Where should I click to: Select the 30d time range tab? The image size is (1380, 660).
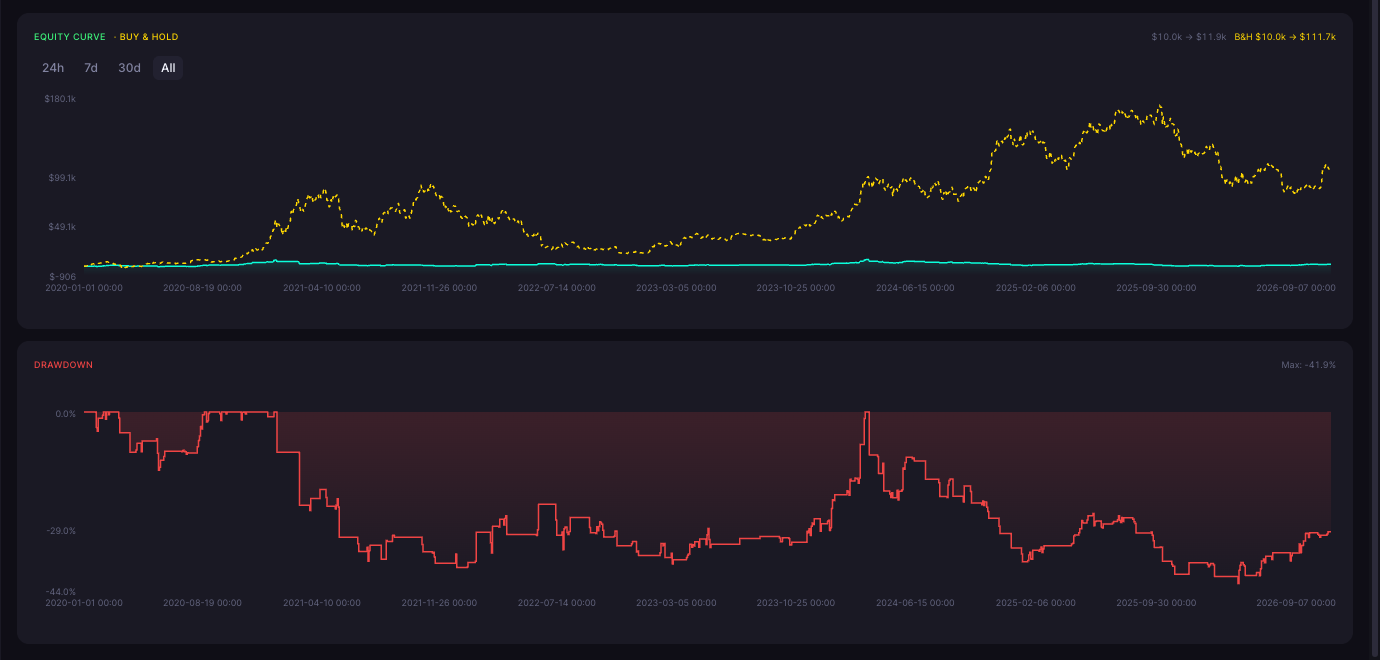[x=129, y=68]
